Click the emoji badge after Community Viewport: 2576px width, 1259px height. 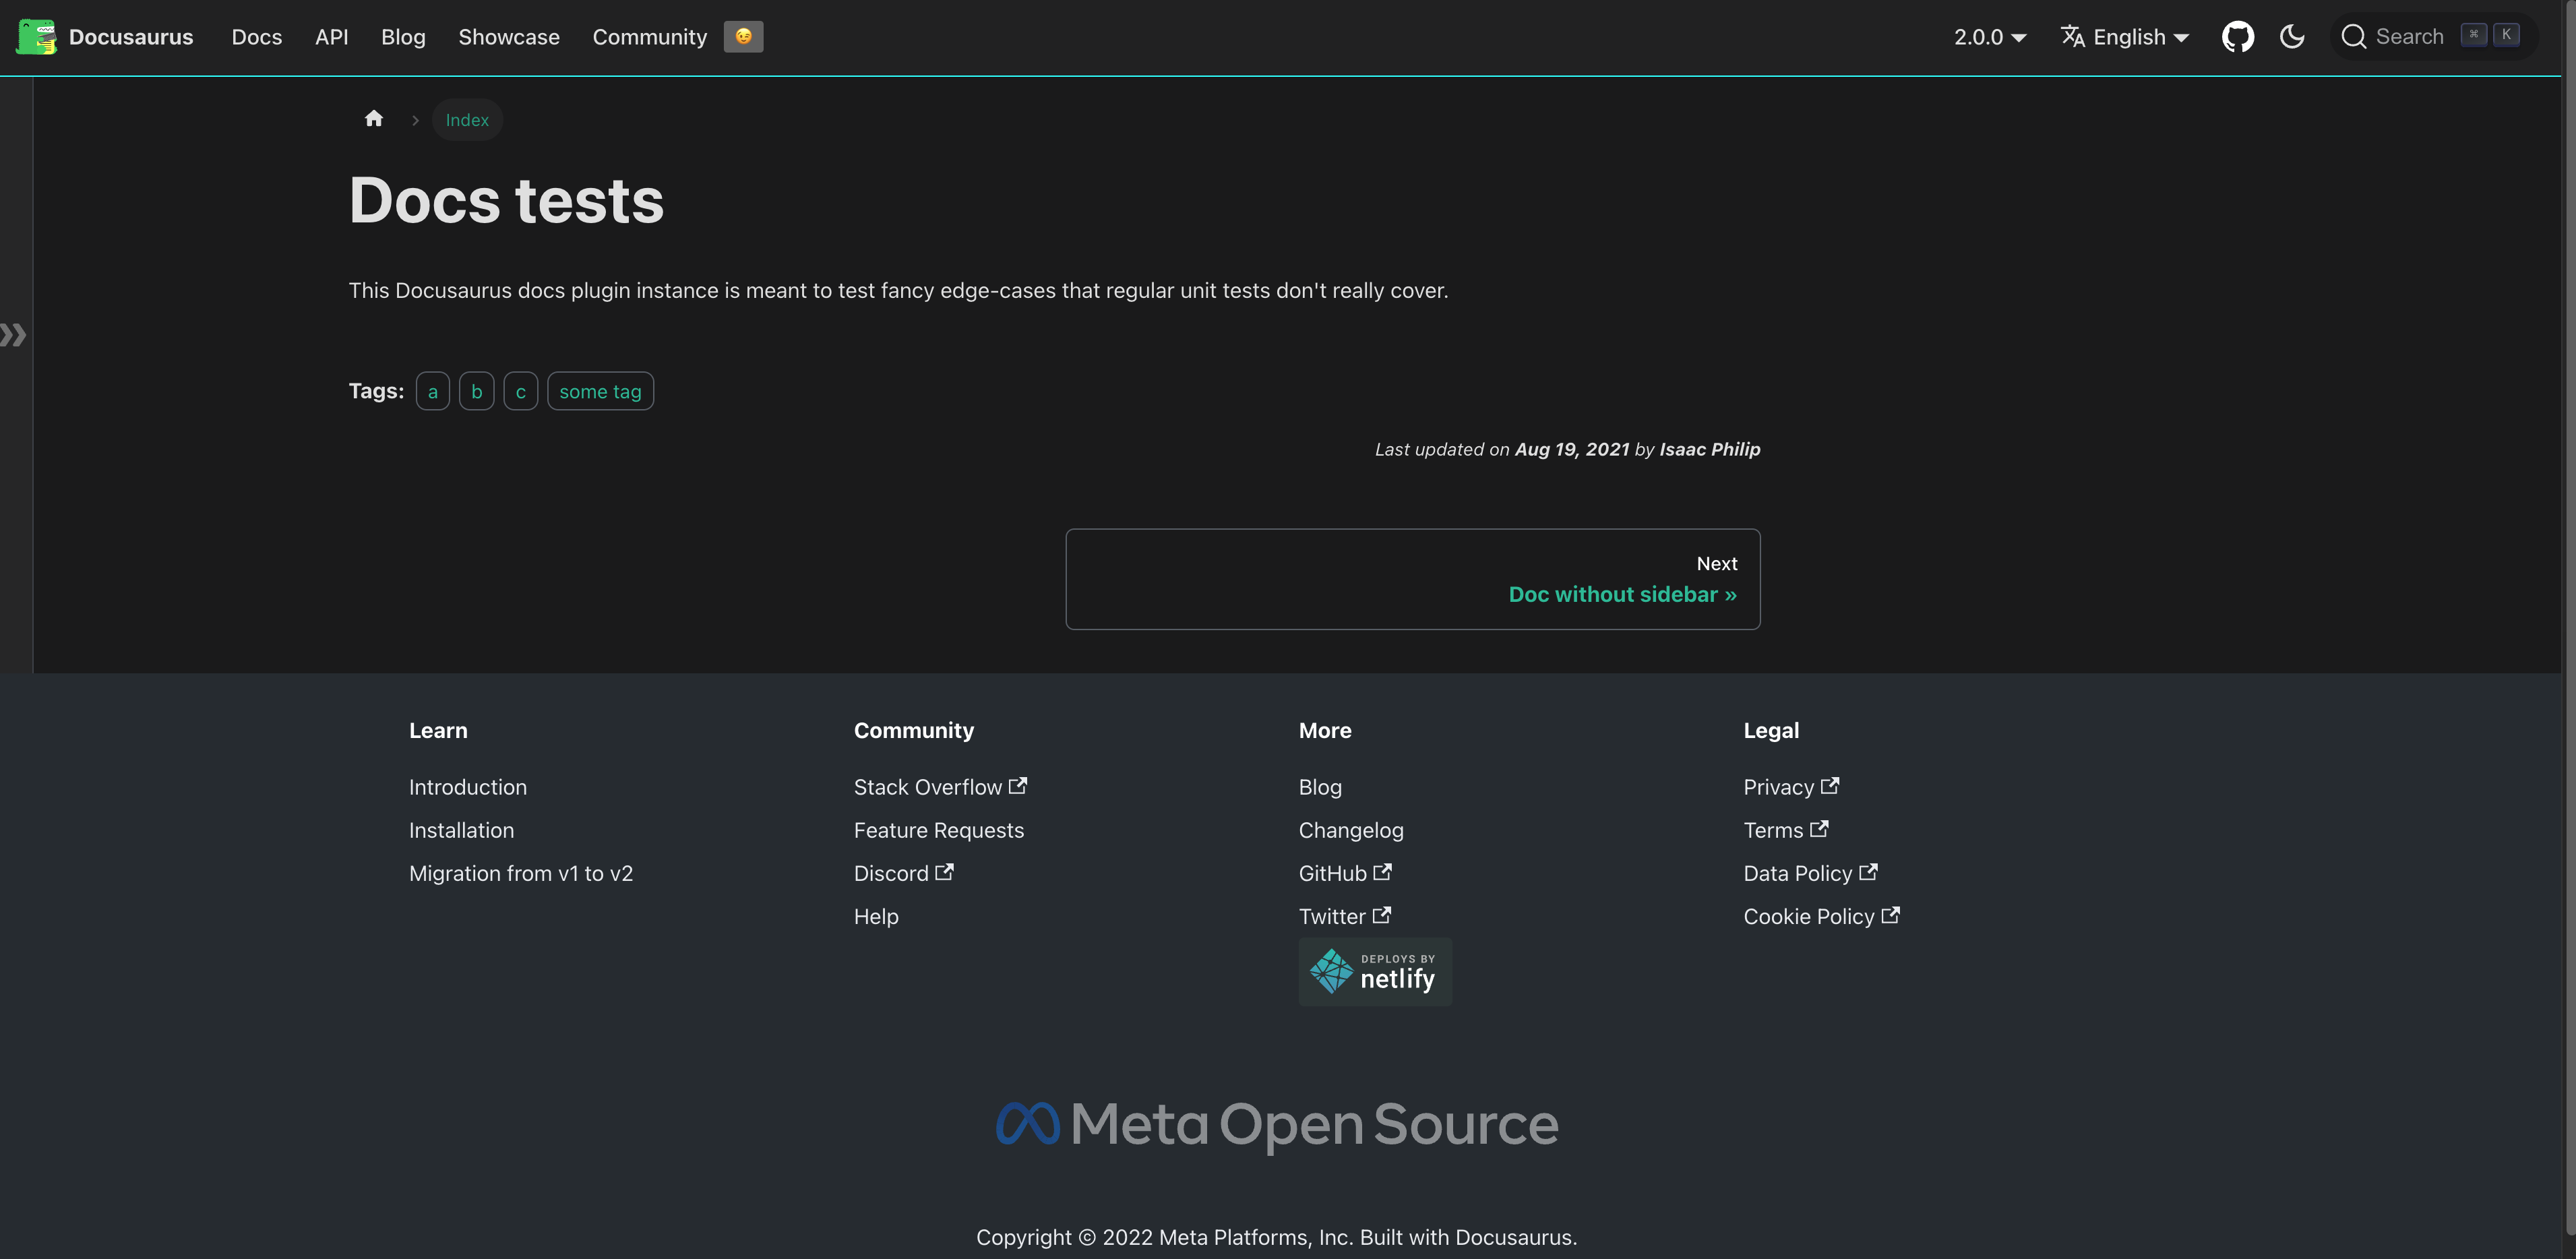pos(743,37)
